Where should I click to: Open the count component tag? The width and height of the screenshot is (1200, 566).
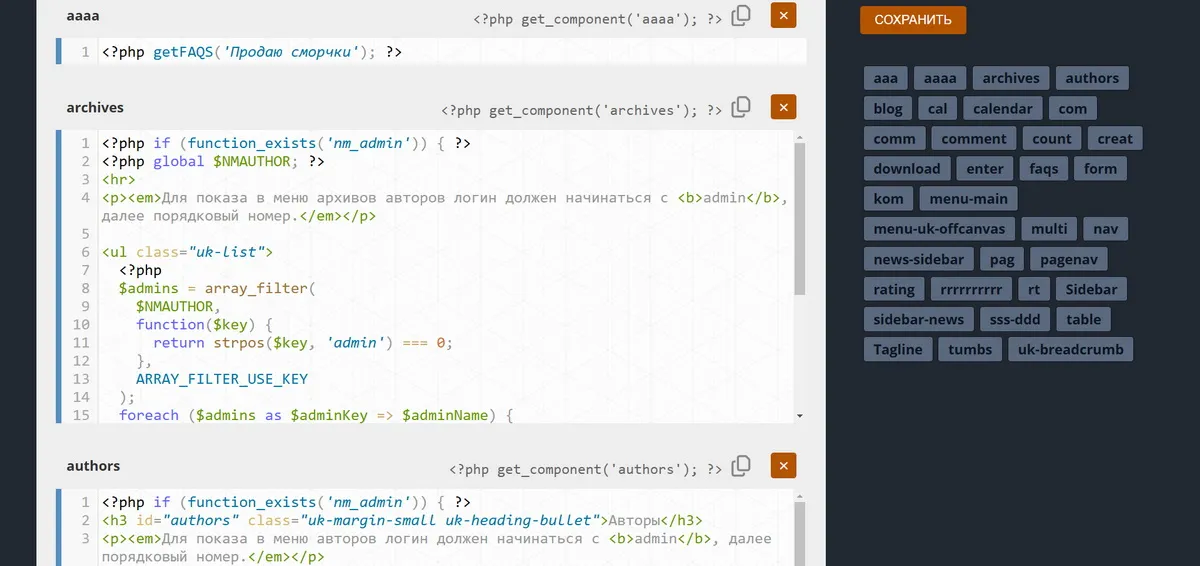click(1052, 139)
